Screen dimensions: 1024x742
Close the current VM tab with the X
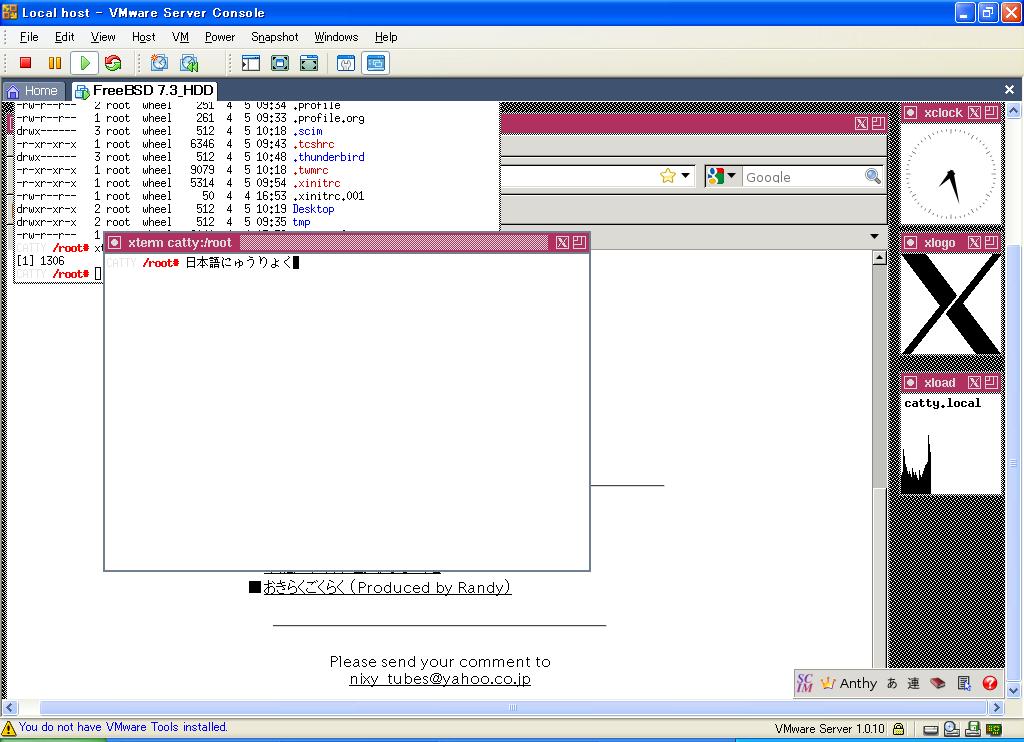click(x=1010, y=89)
